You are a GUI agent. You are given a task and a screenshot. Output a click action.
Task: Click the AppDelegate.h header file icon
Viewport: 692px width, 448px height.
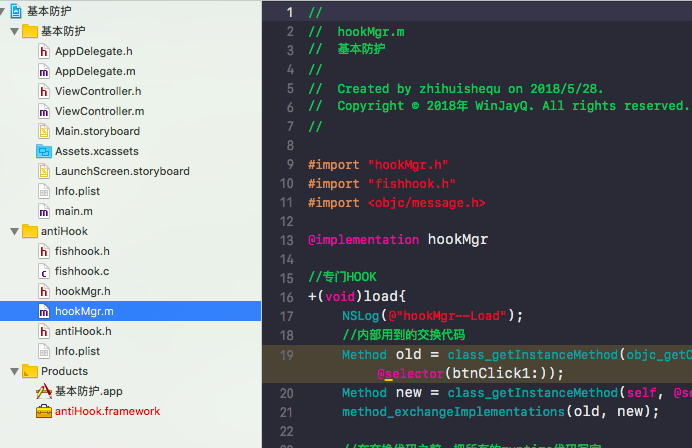pyautogui.click(x=44, y=52)
